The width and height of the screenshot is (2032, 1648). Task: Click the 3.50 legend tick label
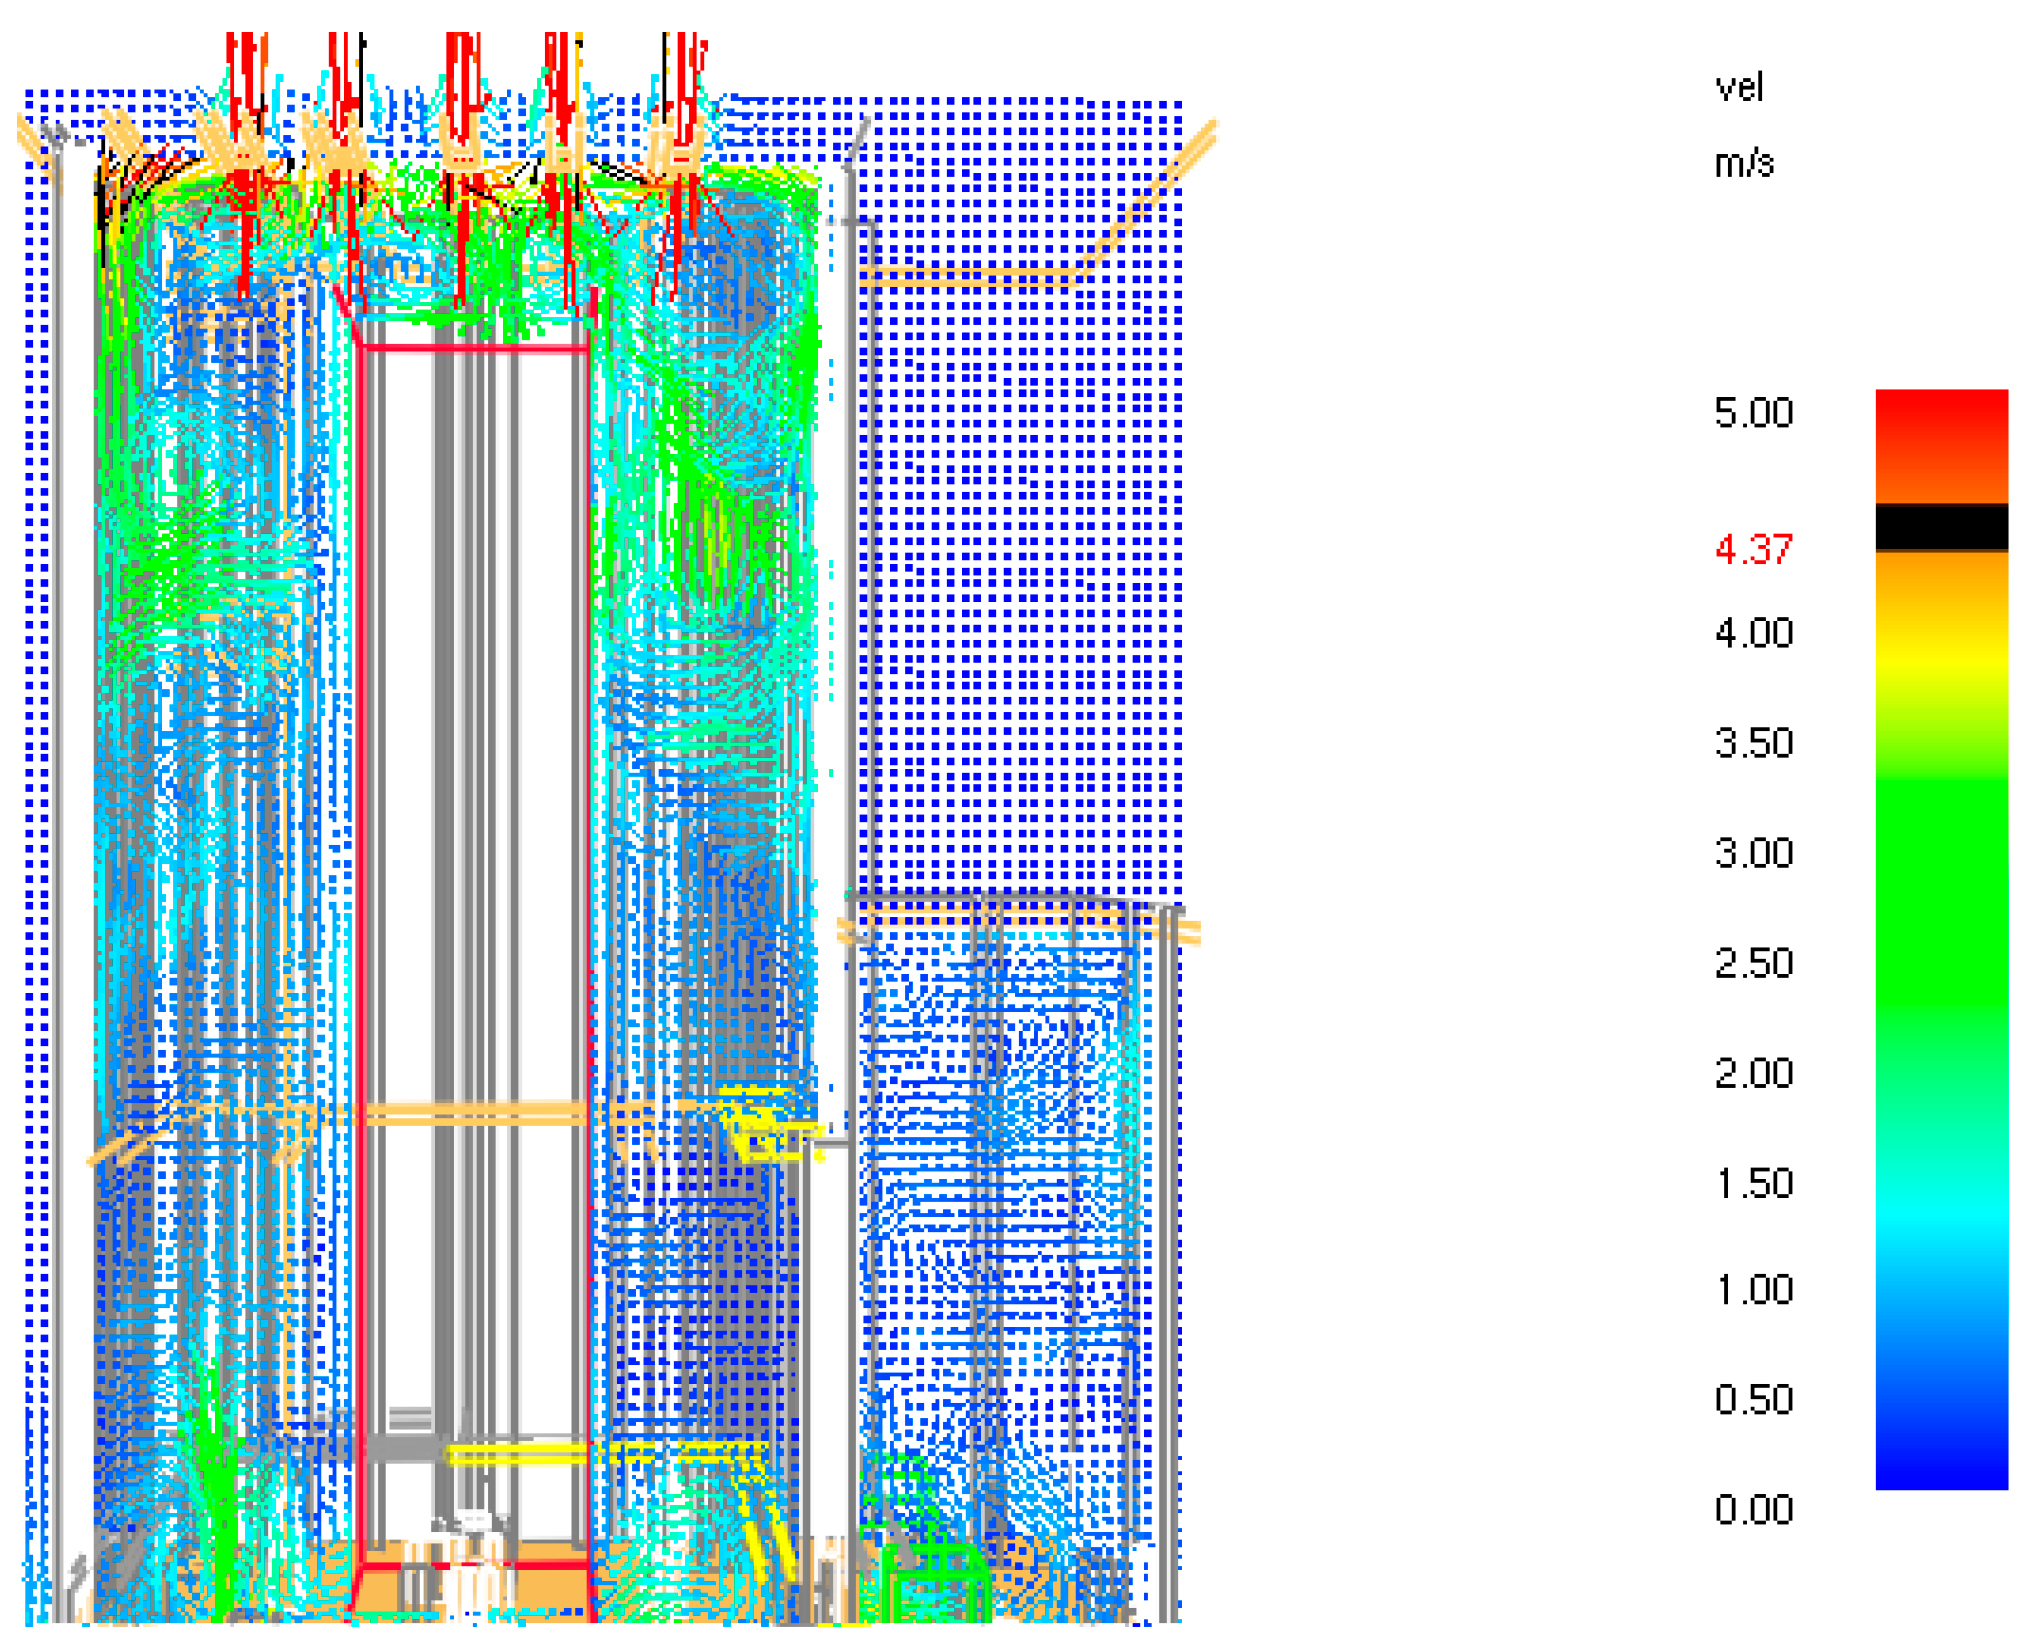1753,743
